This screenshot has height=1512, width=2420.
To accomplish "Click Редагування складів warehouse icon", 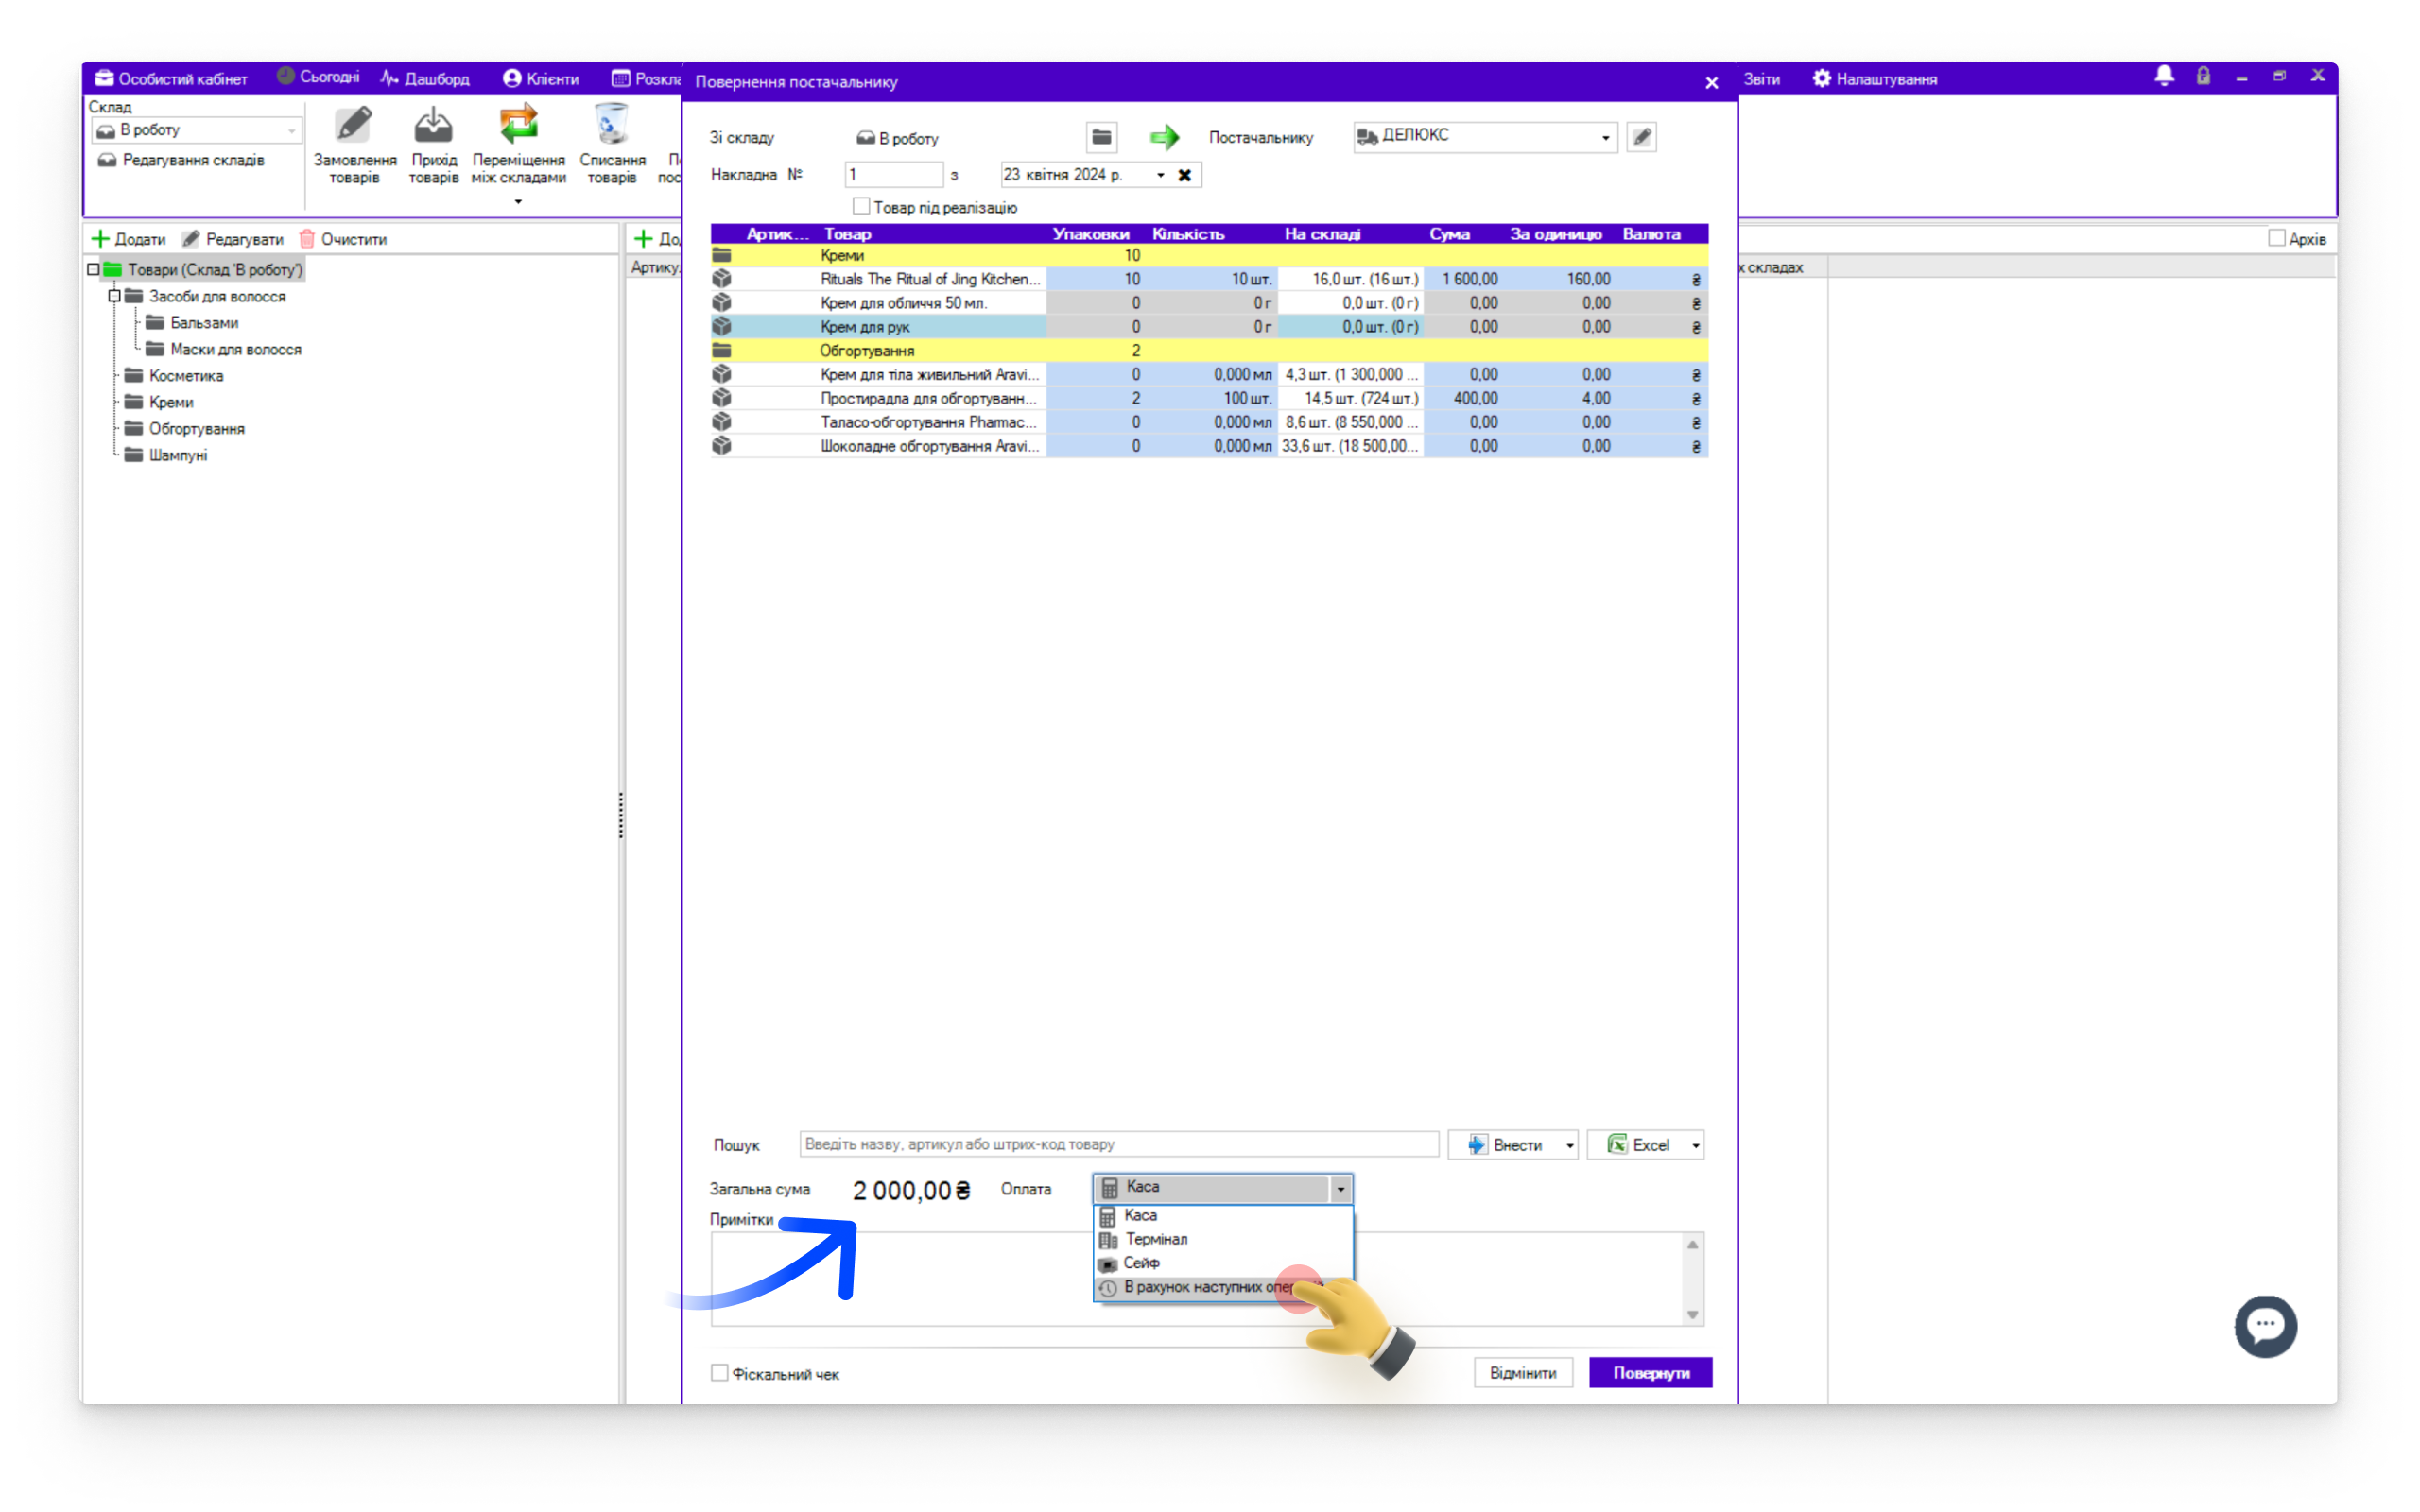I will pos(107,160).
